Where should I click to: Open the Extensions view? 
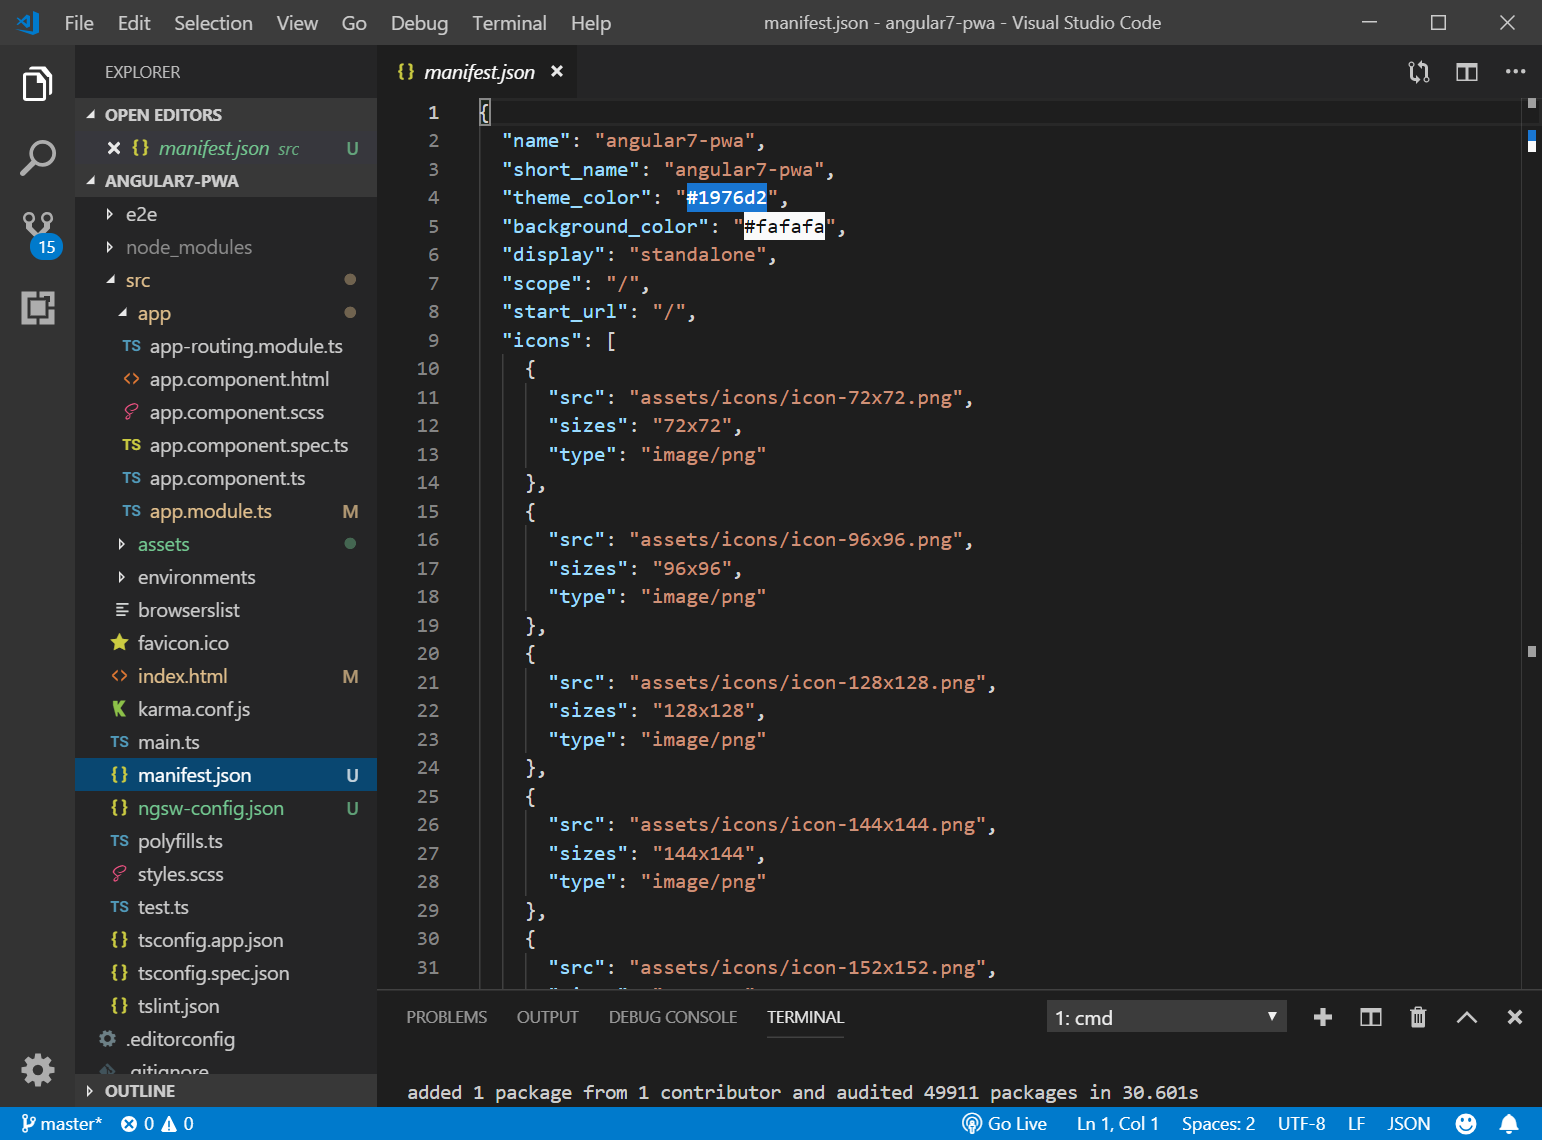point(38,308)
